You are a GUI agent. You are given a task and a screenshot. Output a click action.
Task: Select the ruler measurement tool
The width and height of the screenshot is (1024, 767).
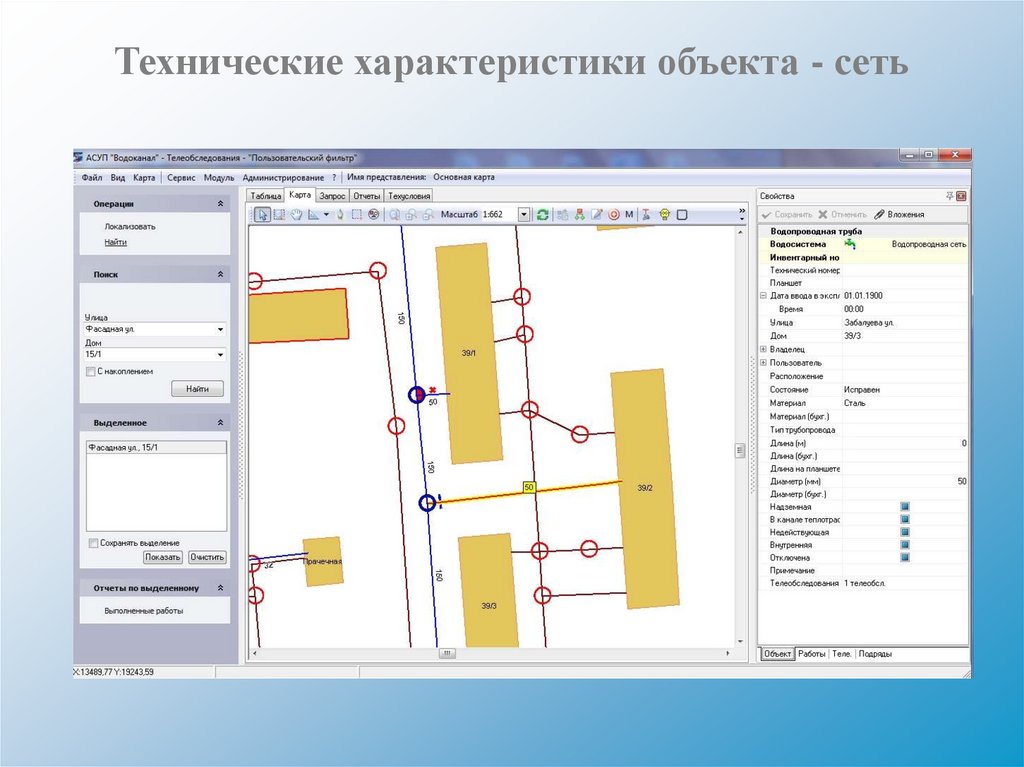point(313,215)
